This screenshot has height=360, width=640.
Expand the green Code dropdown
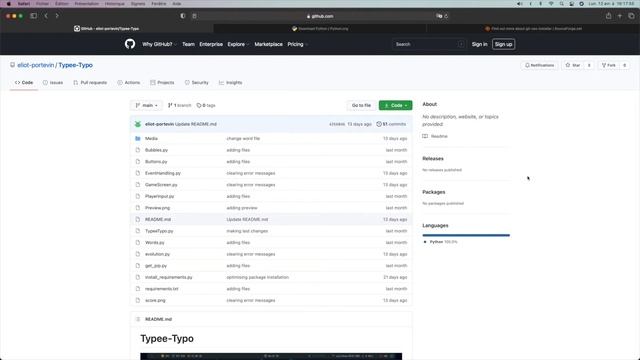tap(396, 105)
